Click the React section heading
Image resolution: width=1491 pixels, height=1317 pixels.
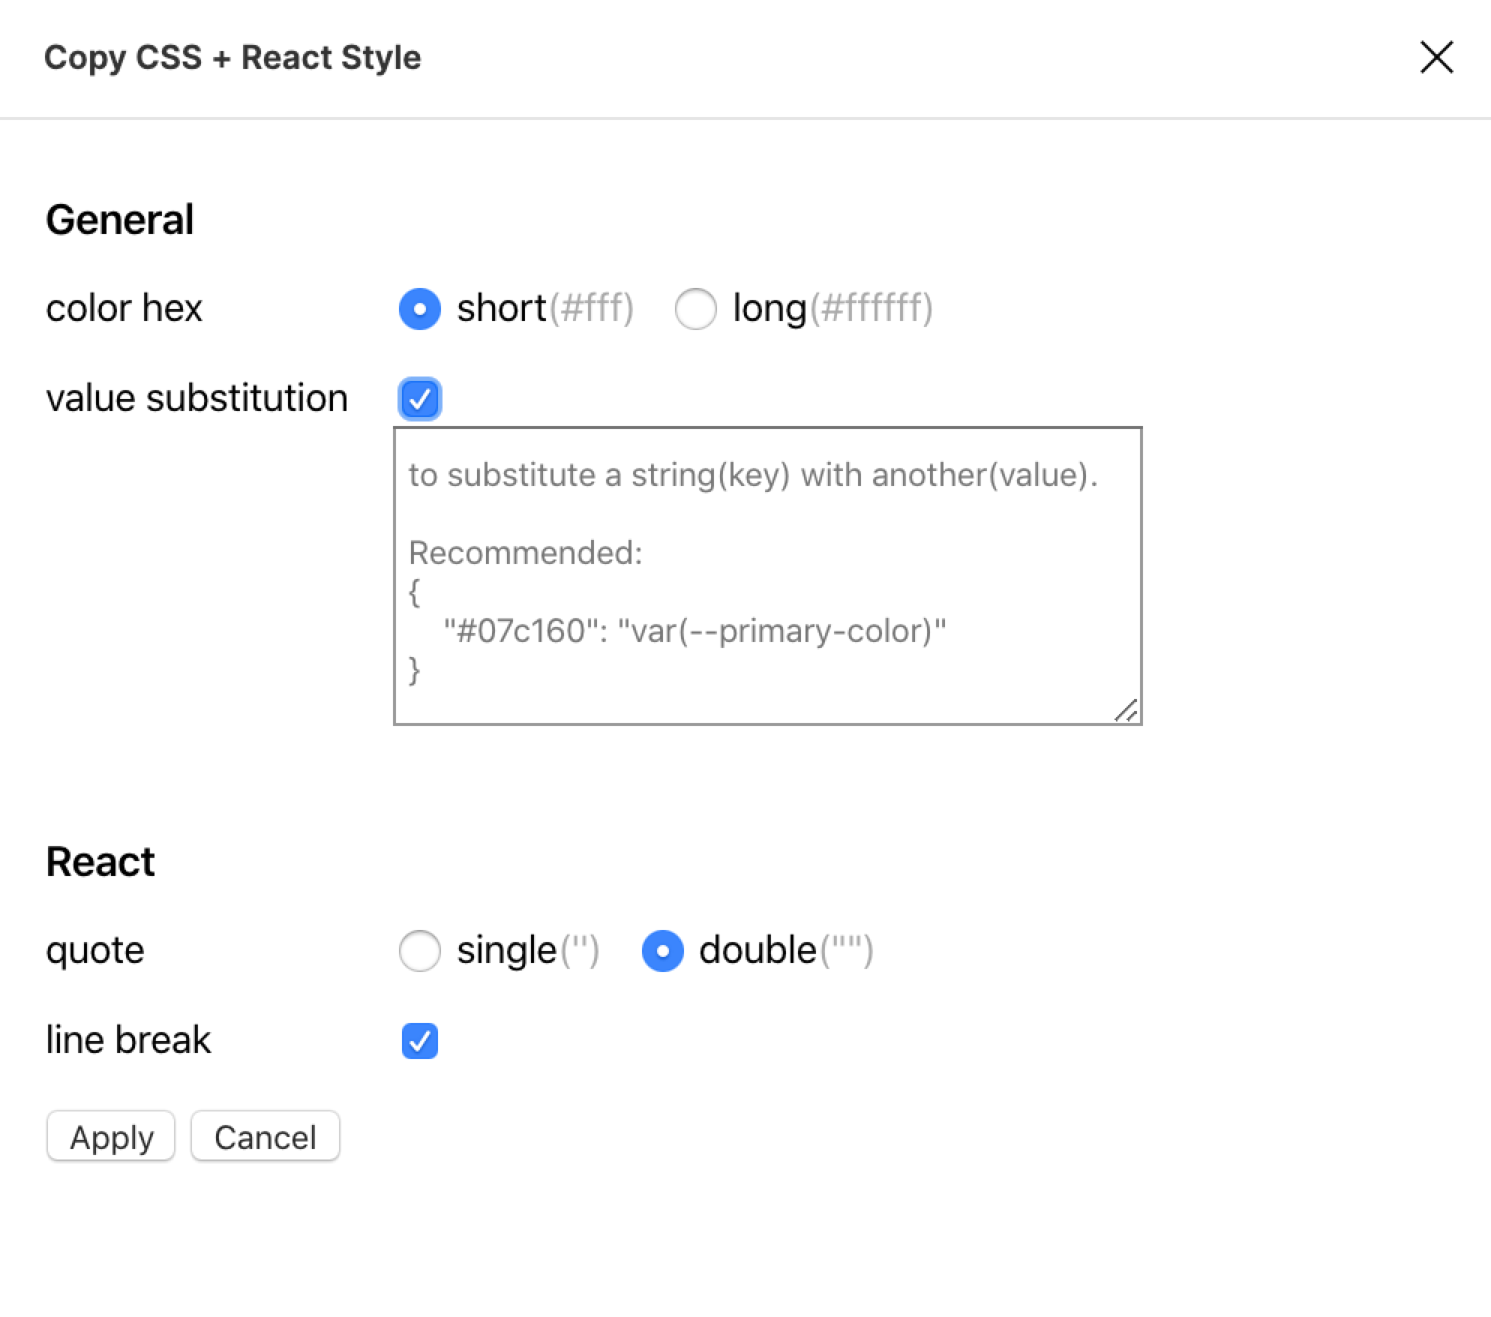point(100,862)
